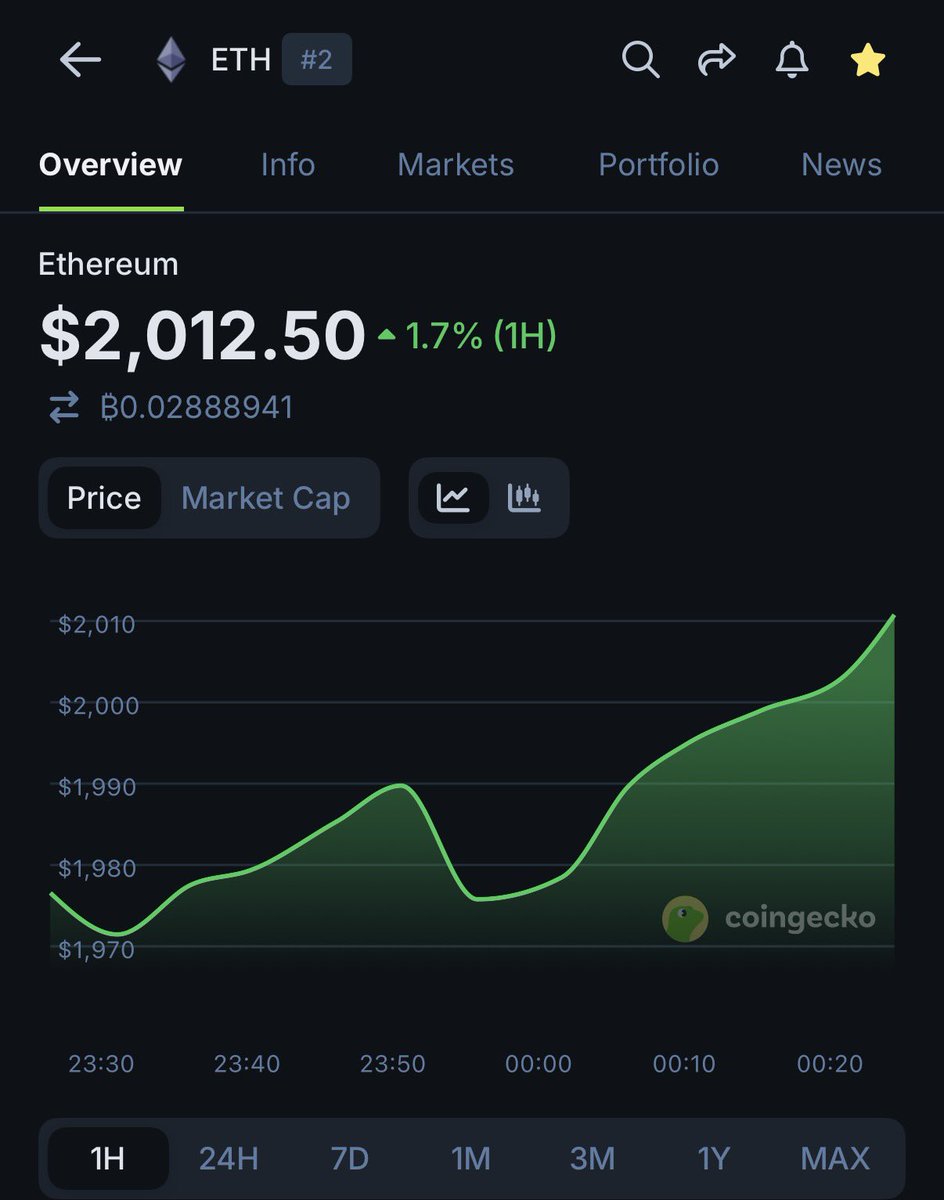
Task: Tap the #2 rank badge
Action: coord(316,60)
